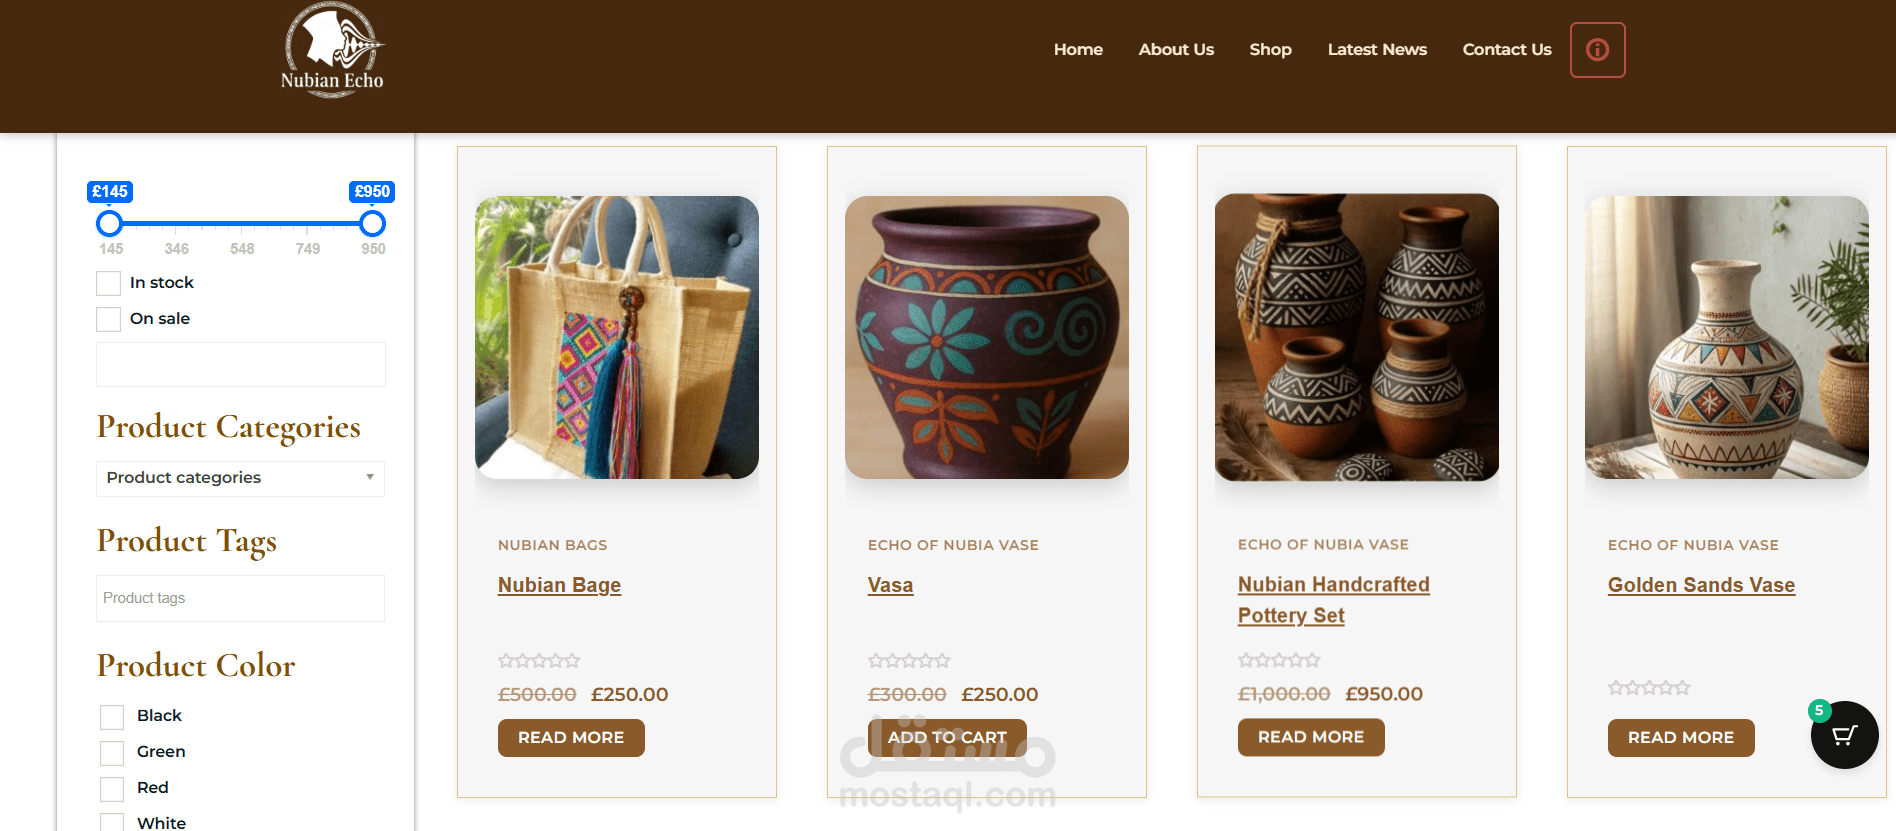The width and height of the screenshot is (1896, 831).
Task: Click the Nubian Bage product image
Action: coord(617,337)
